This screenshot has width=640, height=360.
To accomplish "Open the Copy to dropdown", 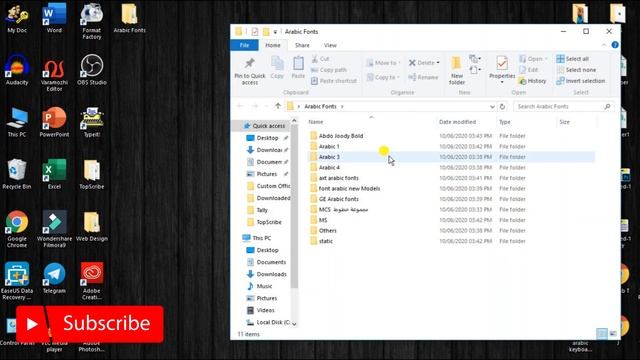I will pyautogui.click(x=383, y=77).
